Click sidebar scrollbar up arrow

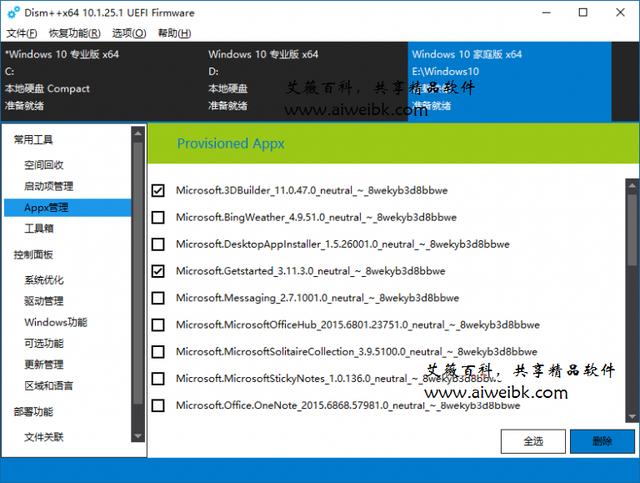(138, 133)
